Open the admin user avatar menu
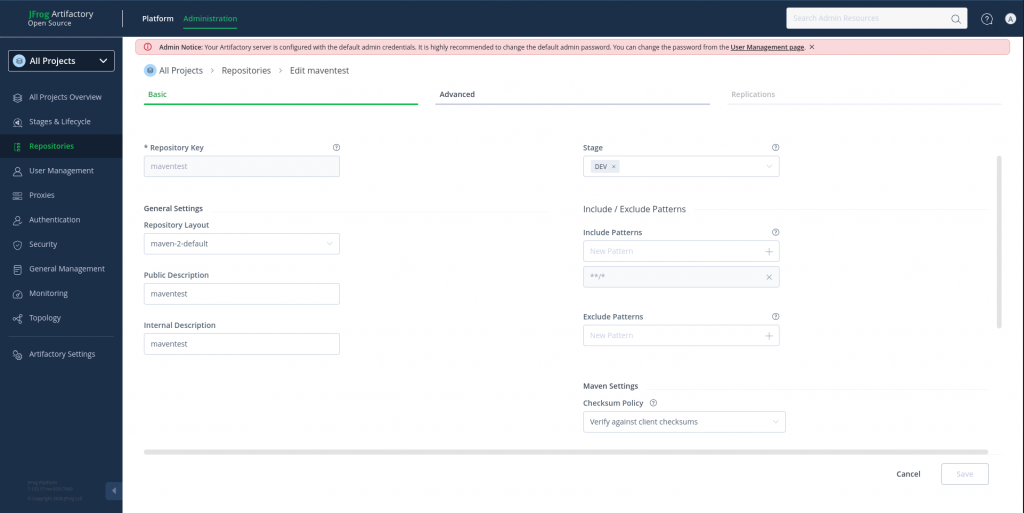This screenshot has width=1024, height=513. point(1010,19)
